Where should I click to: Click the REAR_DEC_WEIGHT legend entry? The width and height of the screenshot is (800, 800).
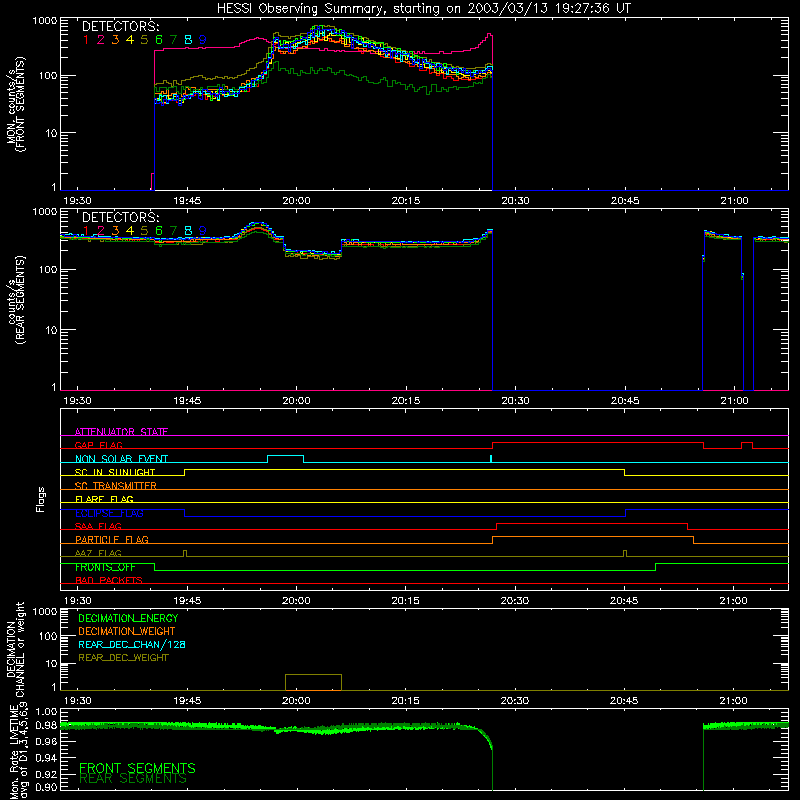[123, 658]
